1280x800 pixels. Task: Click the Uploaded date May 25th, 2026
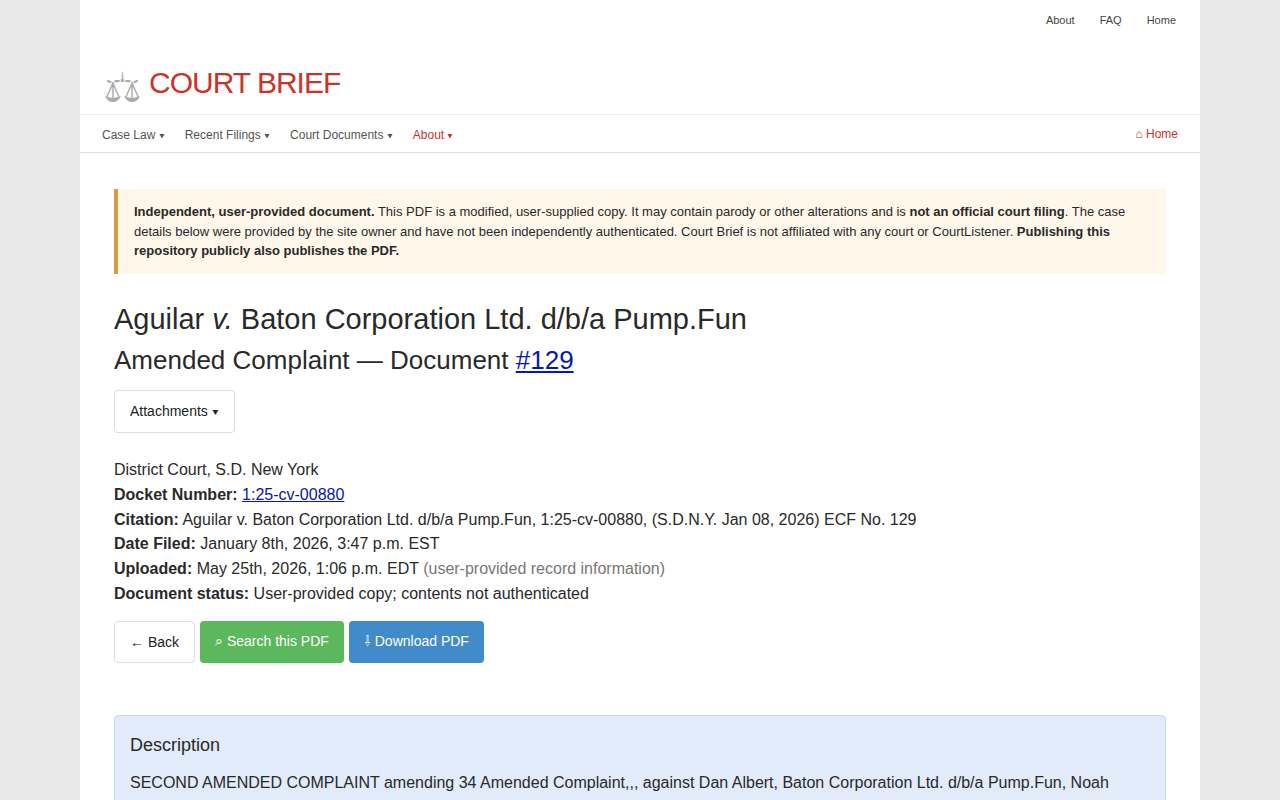tap(308, 569)
